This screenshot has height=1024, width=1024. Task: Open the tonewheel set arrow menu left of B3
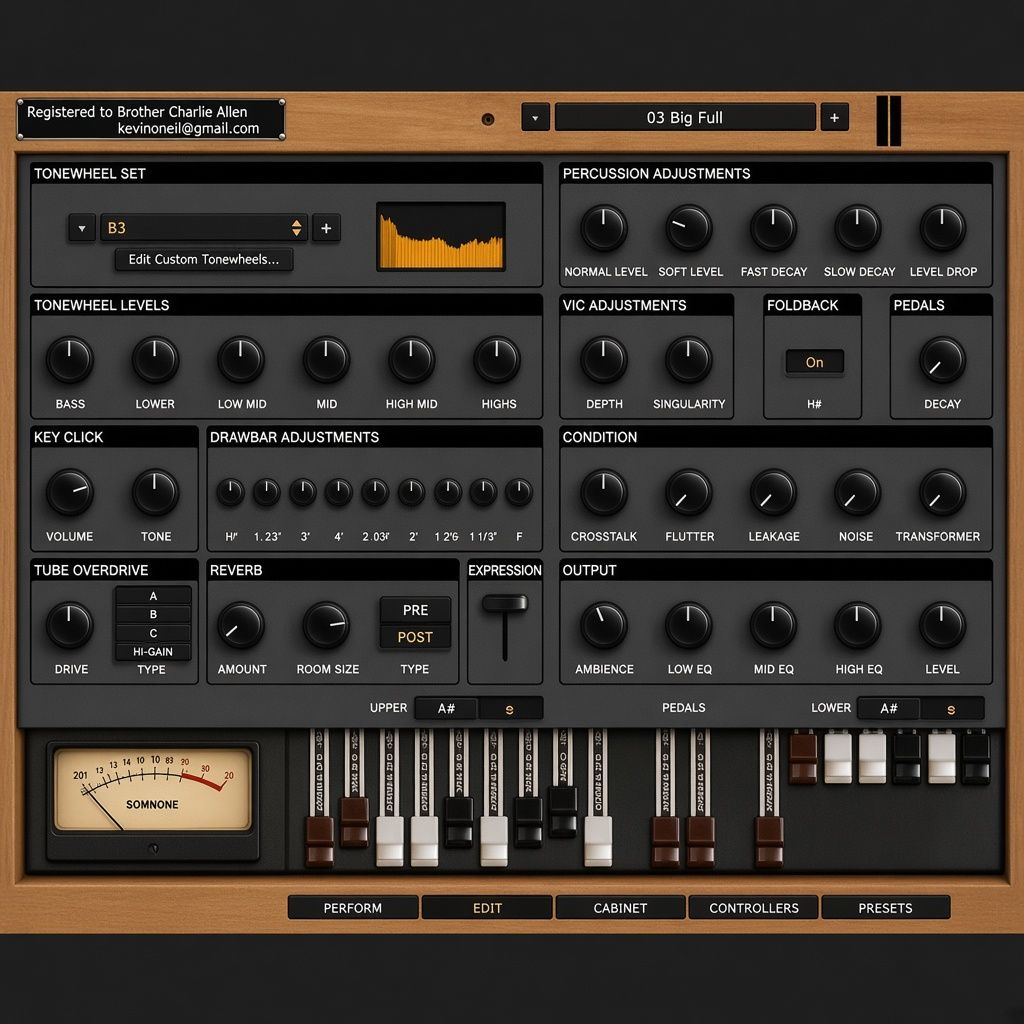[82, 228]
